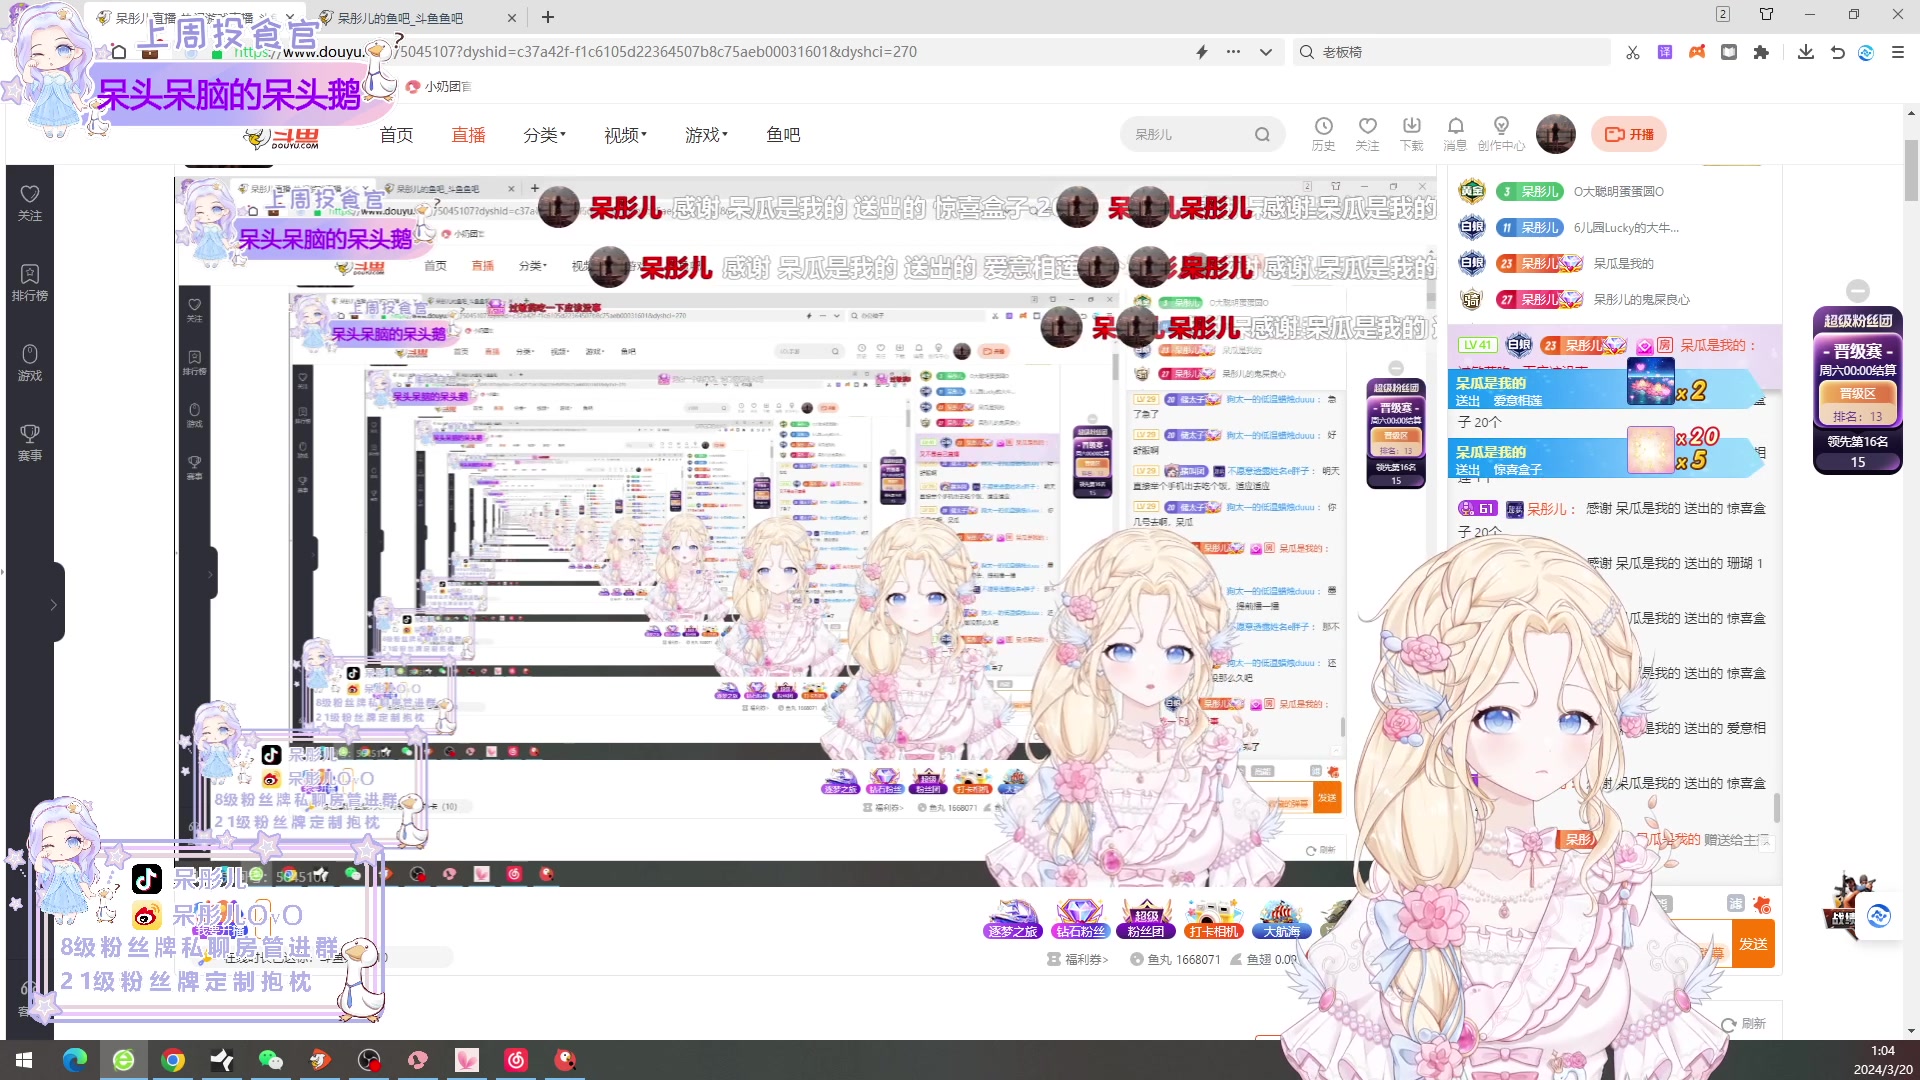Open NetEase Cloud Music from taskbar
The height and width of the screenshot is (1080, 1920).
point(516,1060)
